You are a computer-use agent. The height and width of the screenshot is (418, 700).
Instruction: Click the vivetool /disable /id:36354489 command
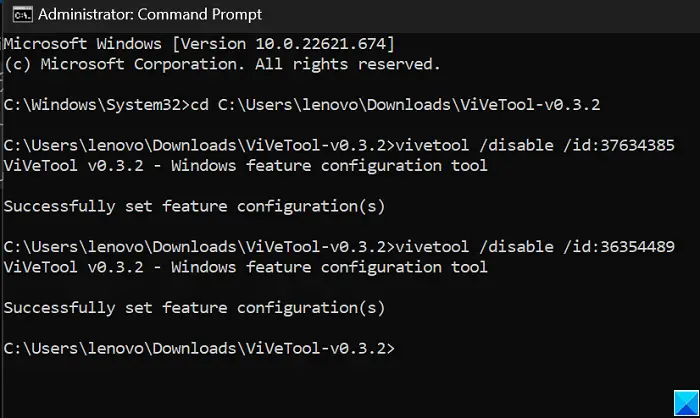click(x=535, y=247)
